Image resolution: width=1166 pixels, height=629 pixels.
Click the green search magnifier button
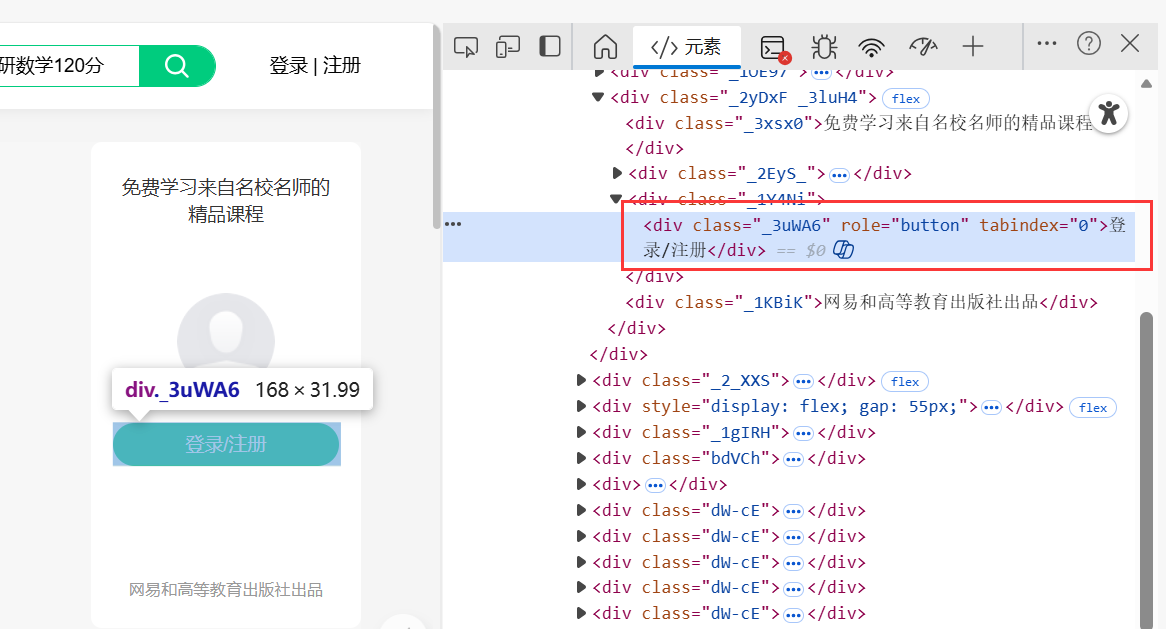[x=177, y=65]
